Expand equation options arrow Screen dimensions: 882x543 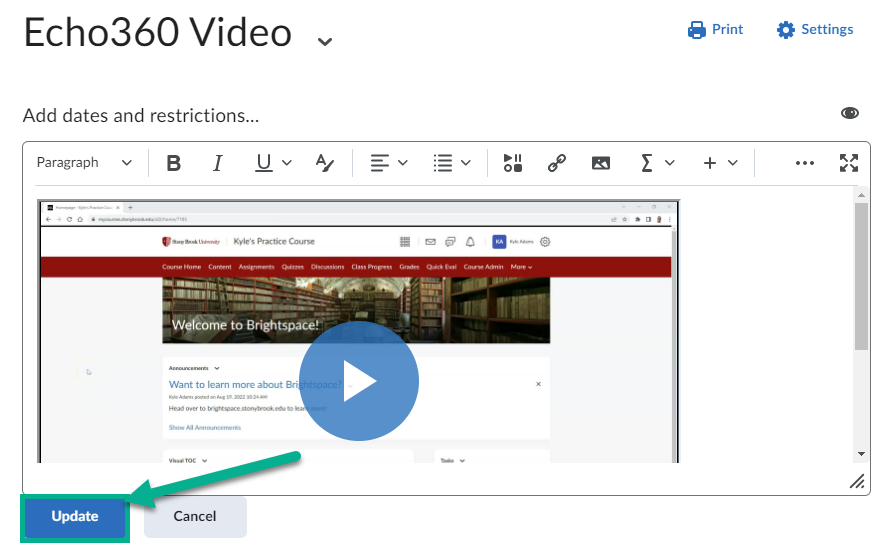[x=669, y=163]
